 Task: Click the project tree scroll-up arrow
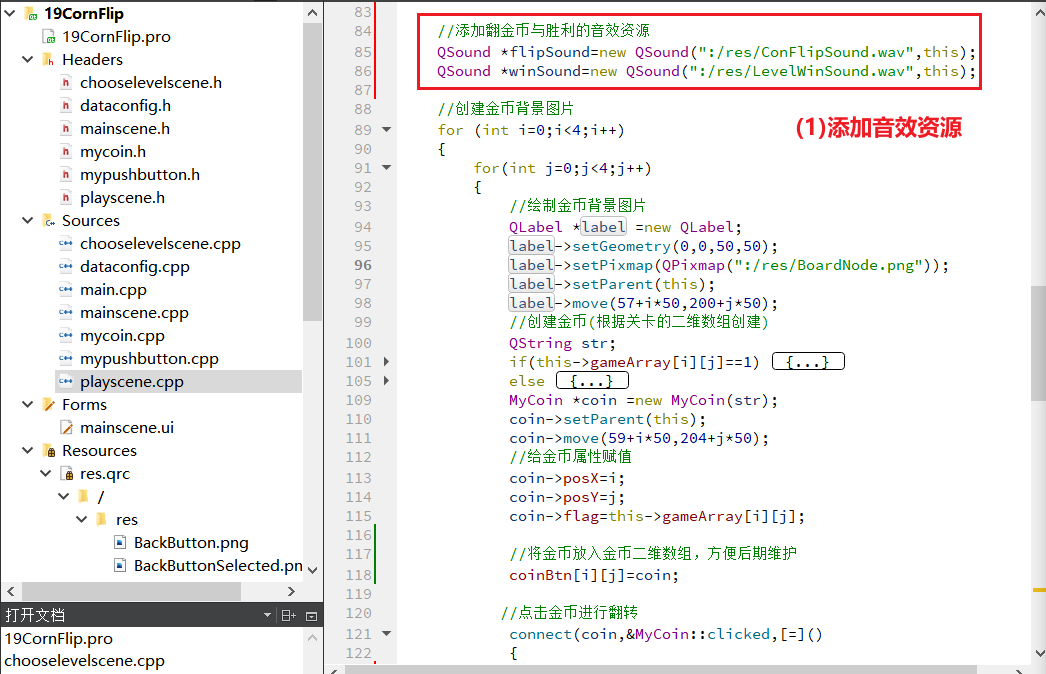(312, 12)
